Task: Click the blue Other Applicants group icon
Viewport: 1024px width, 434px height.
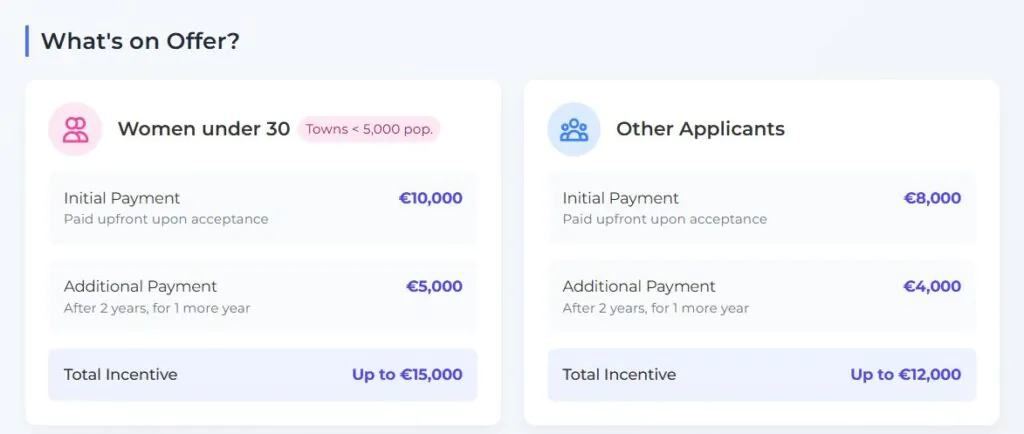Action: pyautogui.click(x=573, y=129)
